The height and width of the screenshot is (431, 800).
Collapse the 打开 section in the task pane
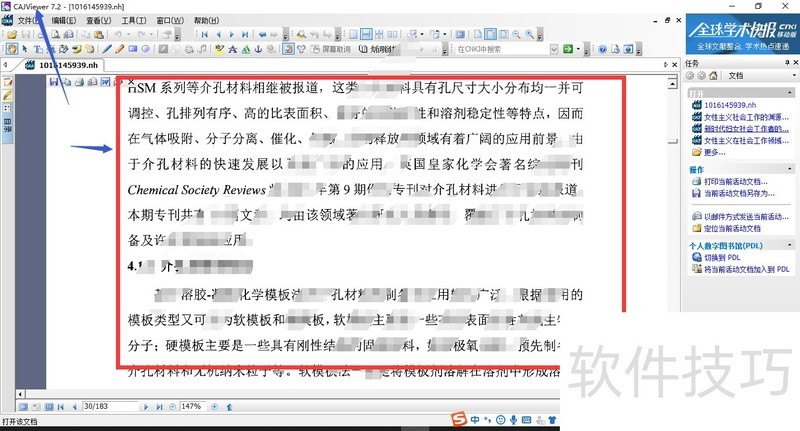(790, 93)
